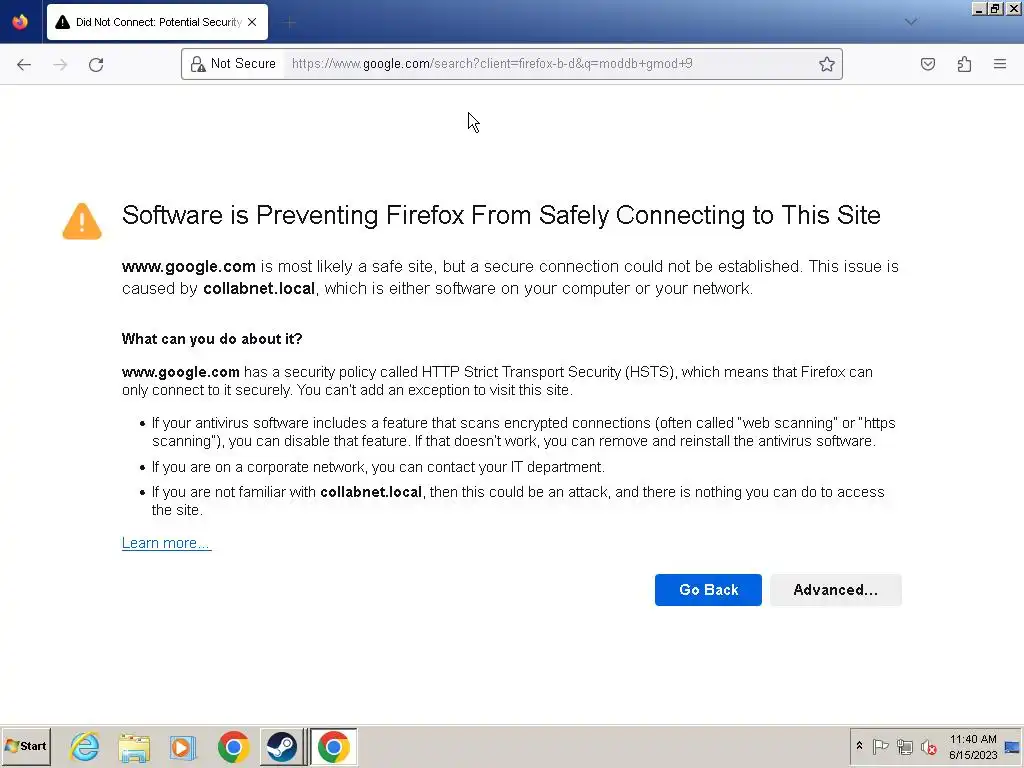Screen dimensions: 1024x768
Task: Click the Show Desktop icon in tray corner
Action: click(x=1013, y=747)
